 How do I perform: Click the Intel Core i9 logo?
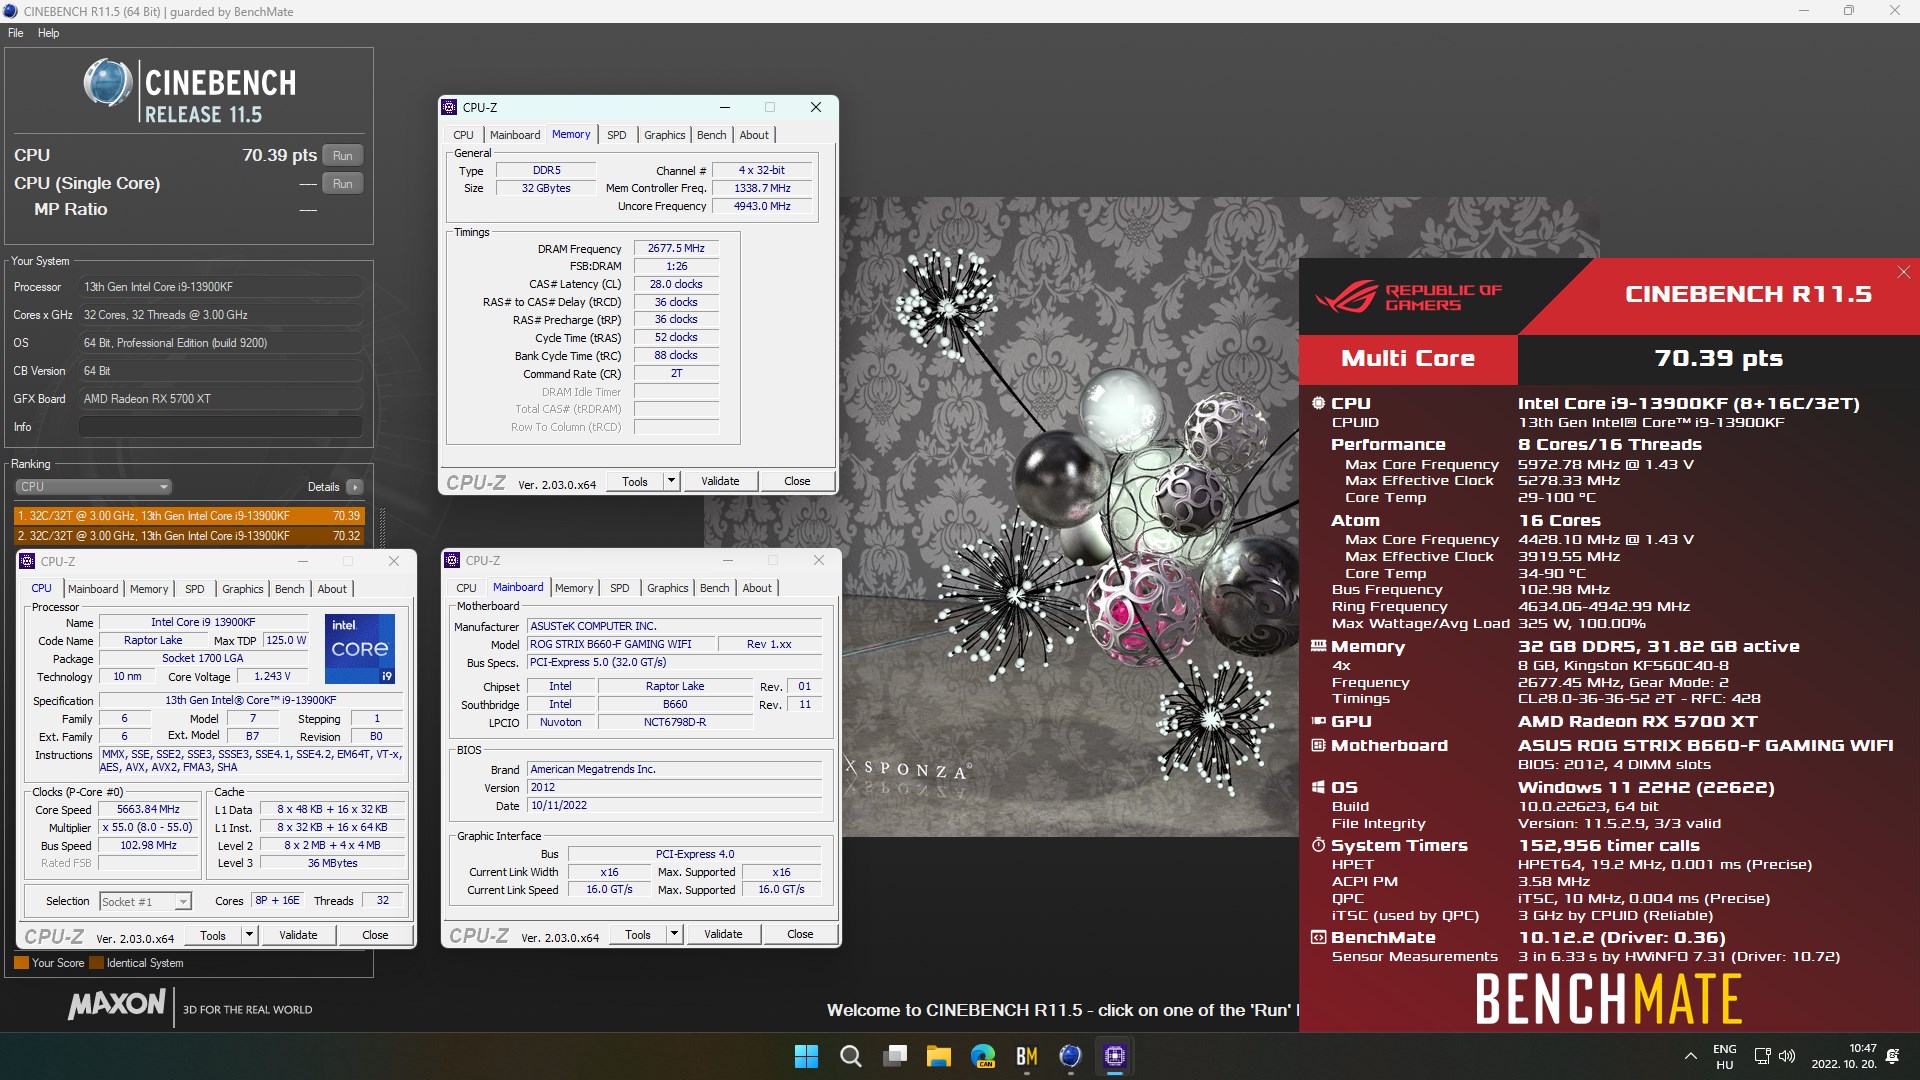[360, 649]
